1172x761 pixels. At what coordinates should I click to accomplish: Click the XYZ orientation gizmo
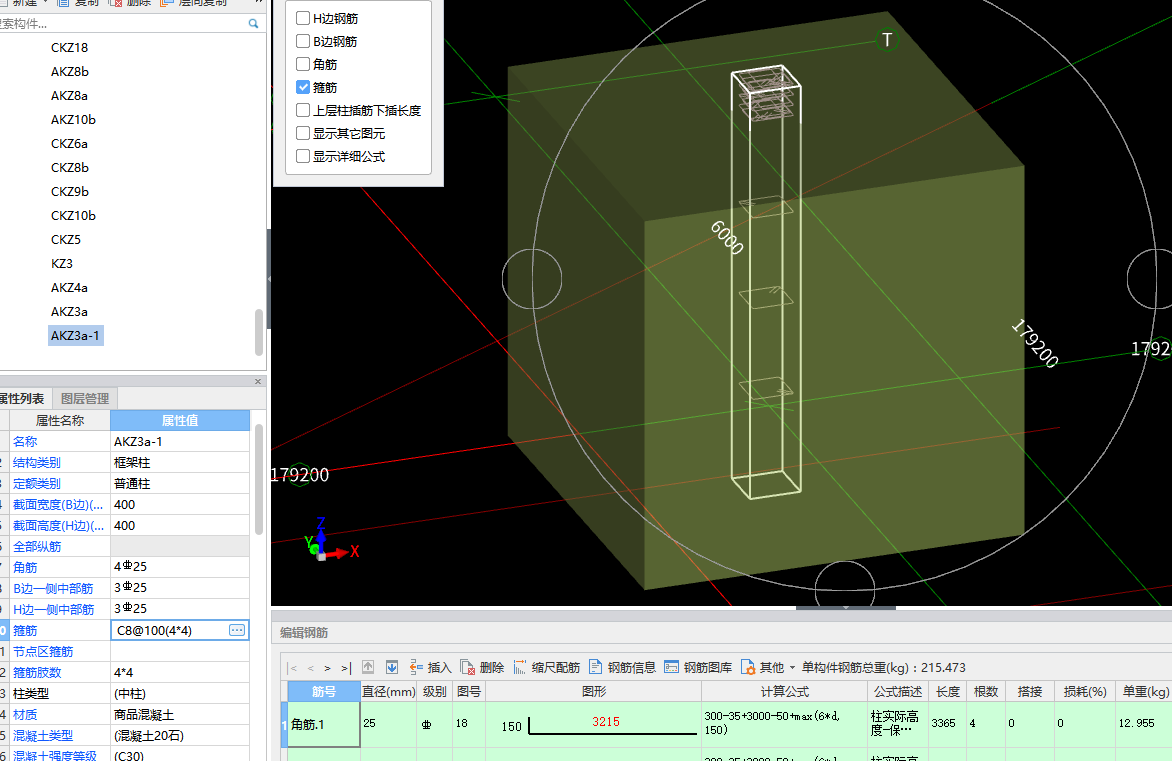tap(330, 540)
